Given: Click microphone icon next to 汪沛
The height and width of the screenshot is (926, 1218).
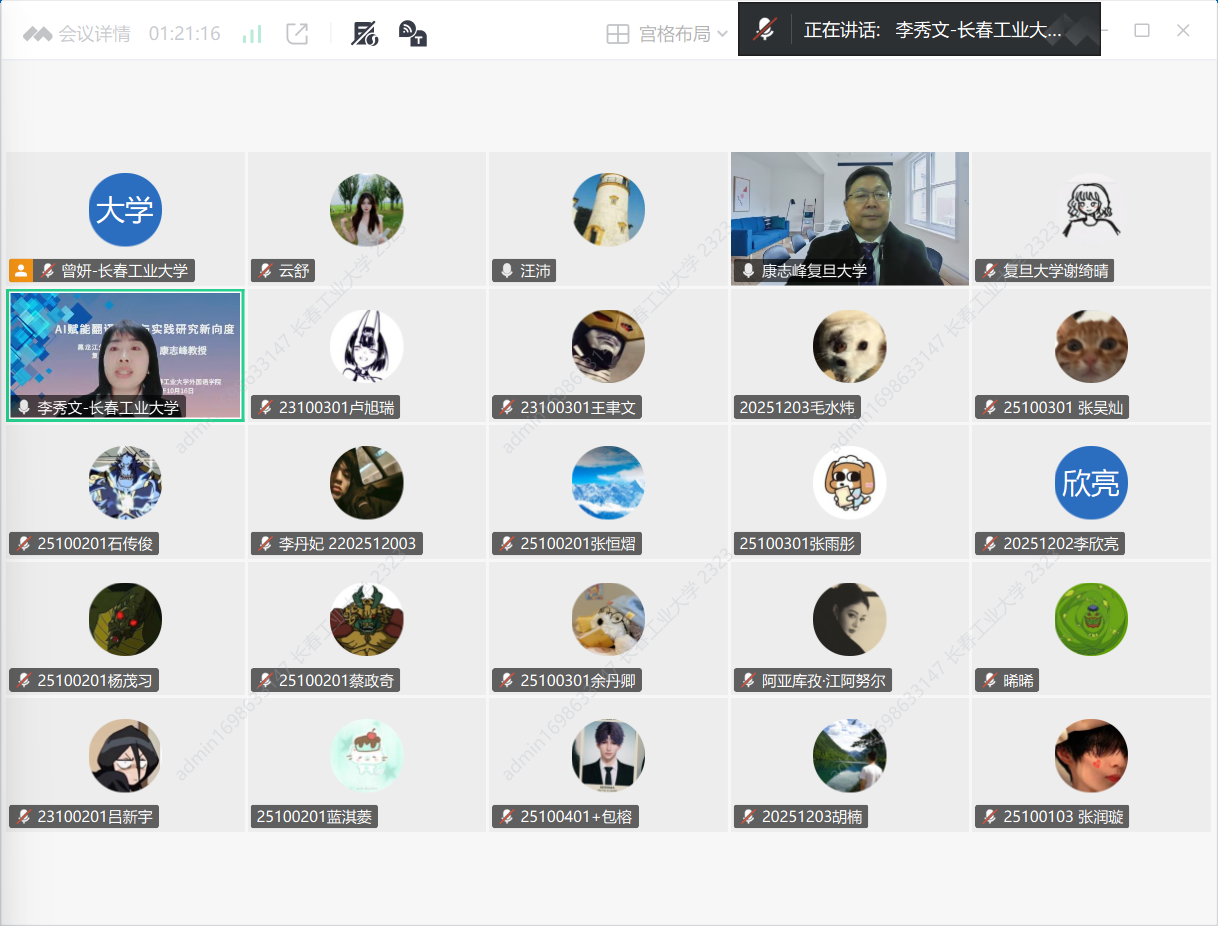Looking at the screenshot, I should tap(506, 271).
